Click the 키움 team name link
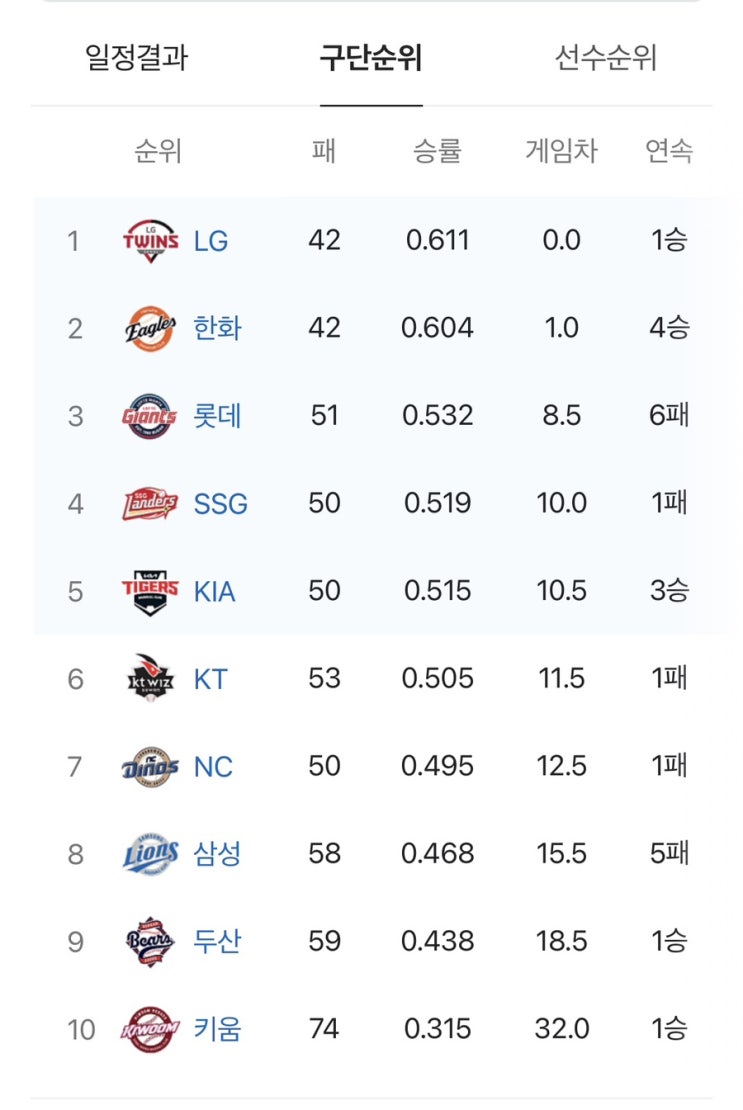This screenshot has height=1110, width=743. click(217, 1029)
